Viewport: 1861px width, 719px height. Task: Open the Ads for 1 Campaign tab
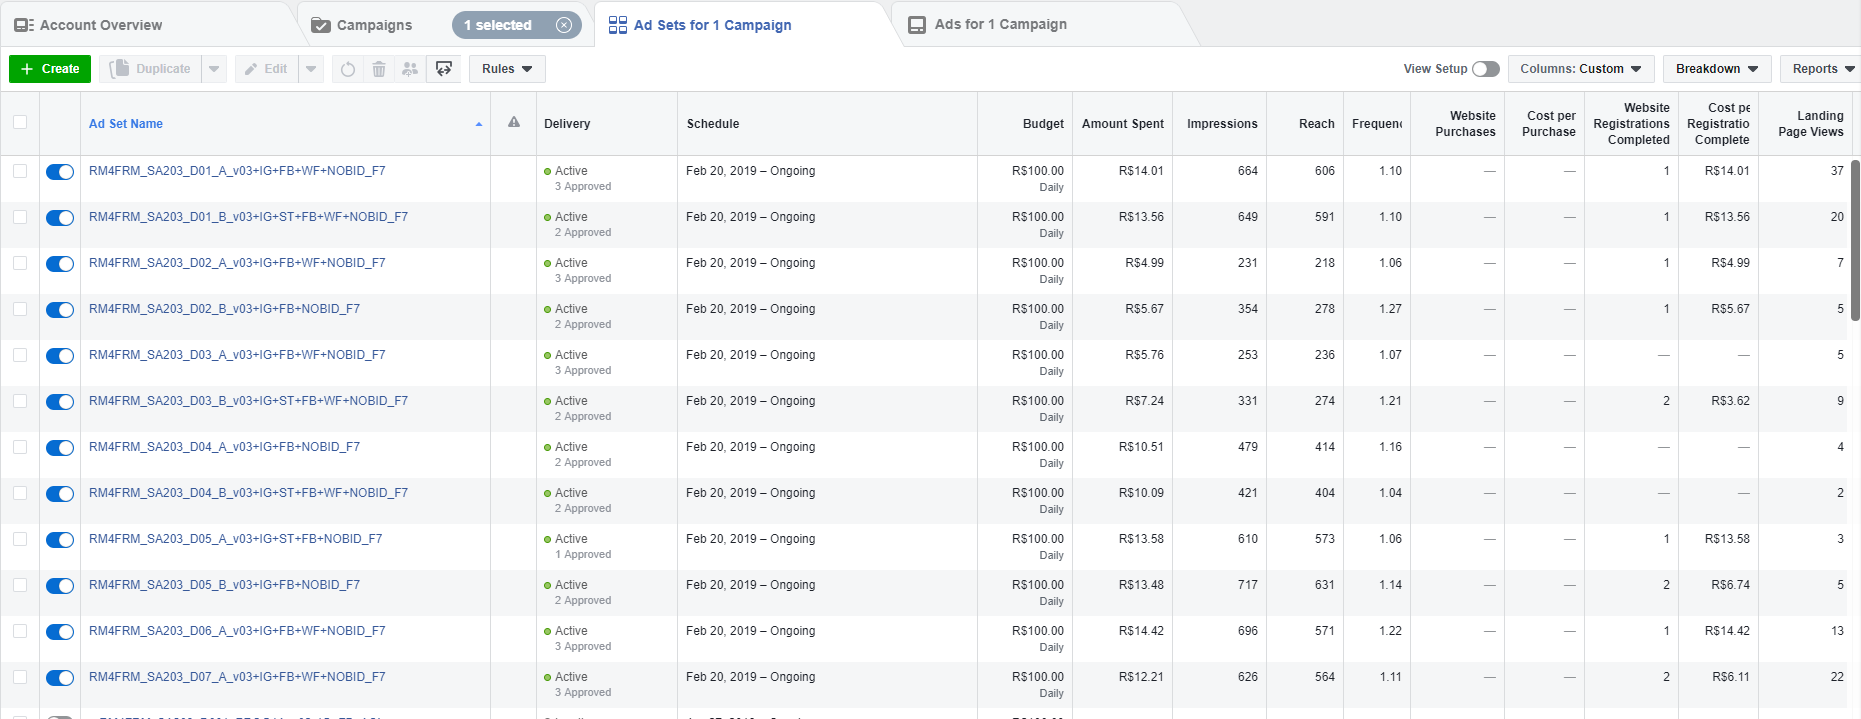coord(1000,24)
